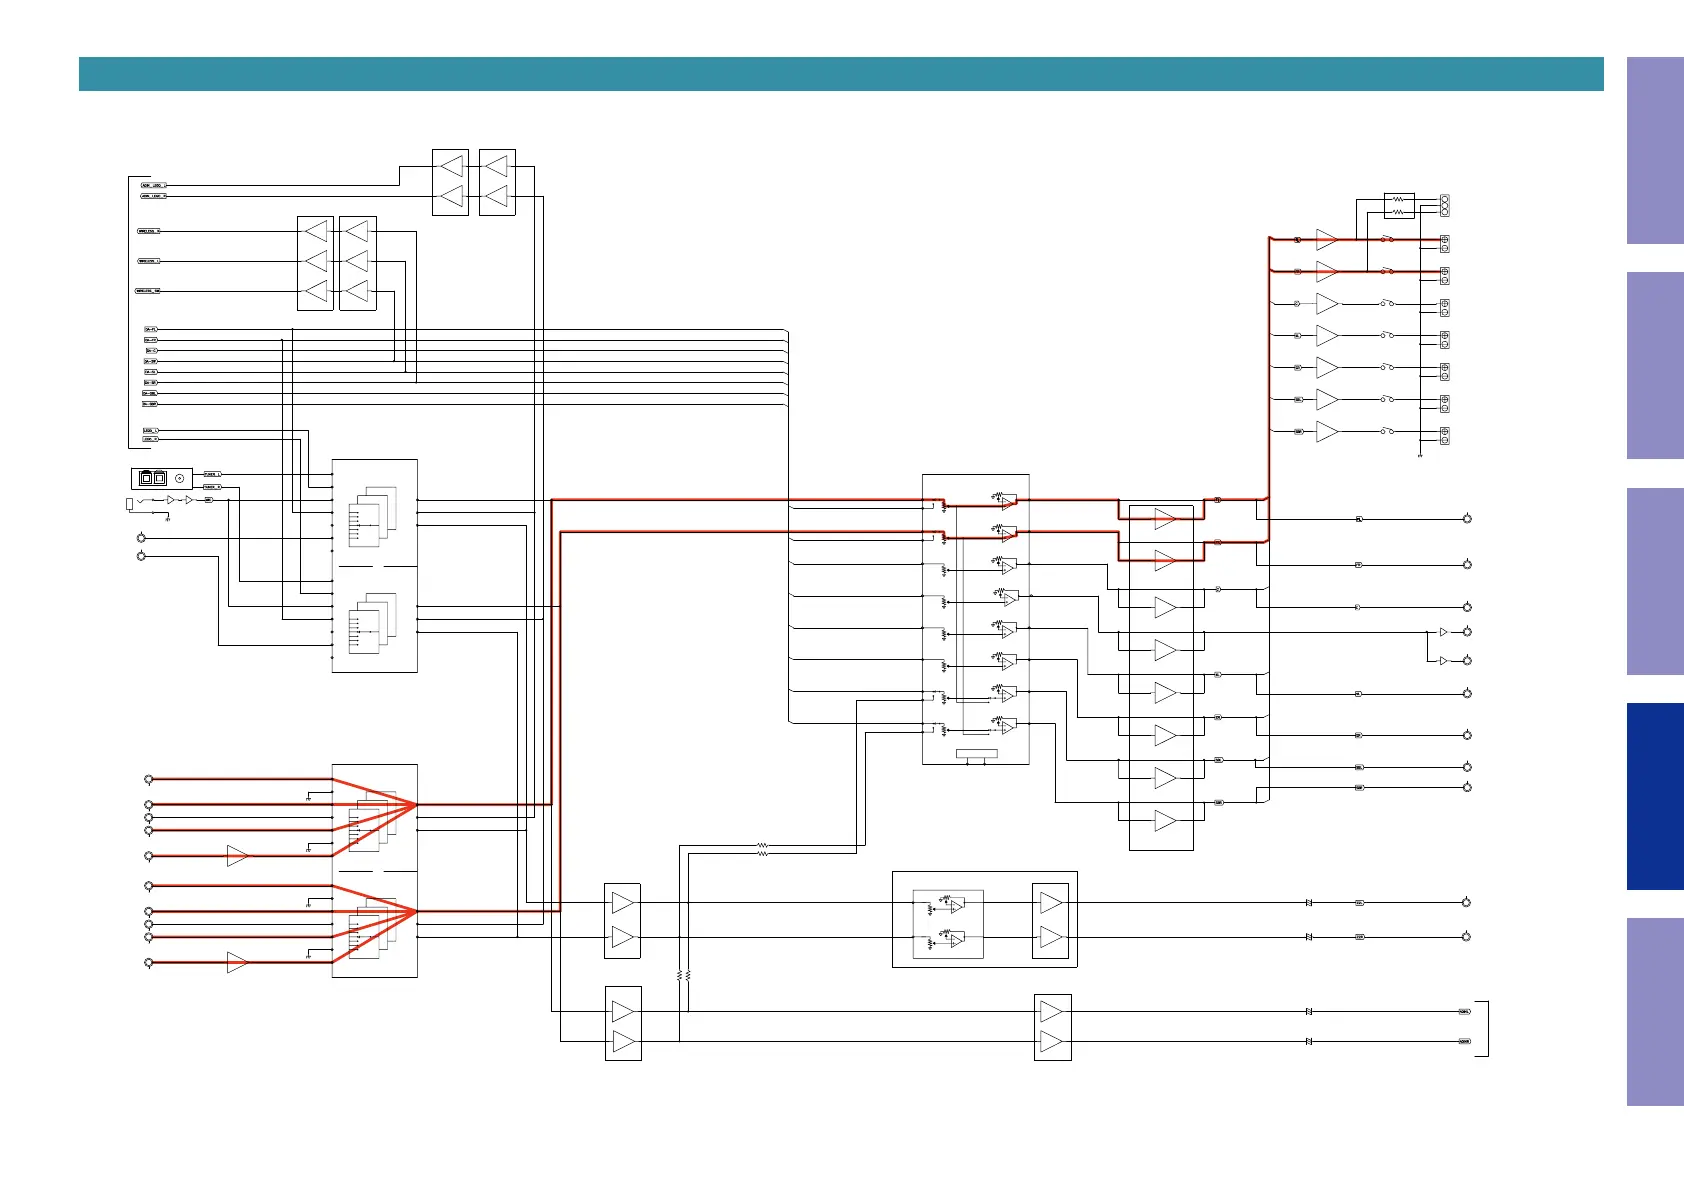Open the bottommost purple side tab
Screen dimensions: 1684x1191
coord(1654,1011)
